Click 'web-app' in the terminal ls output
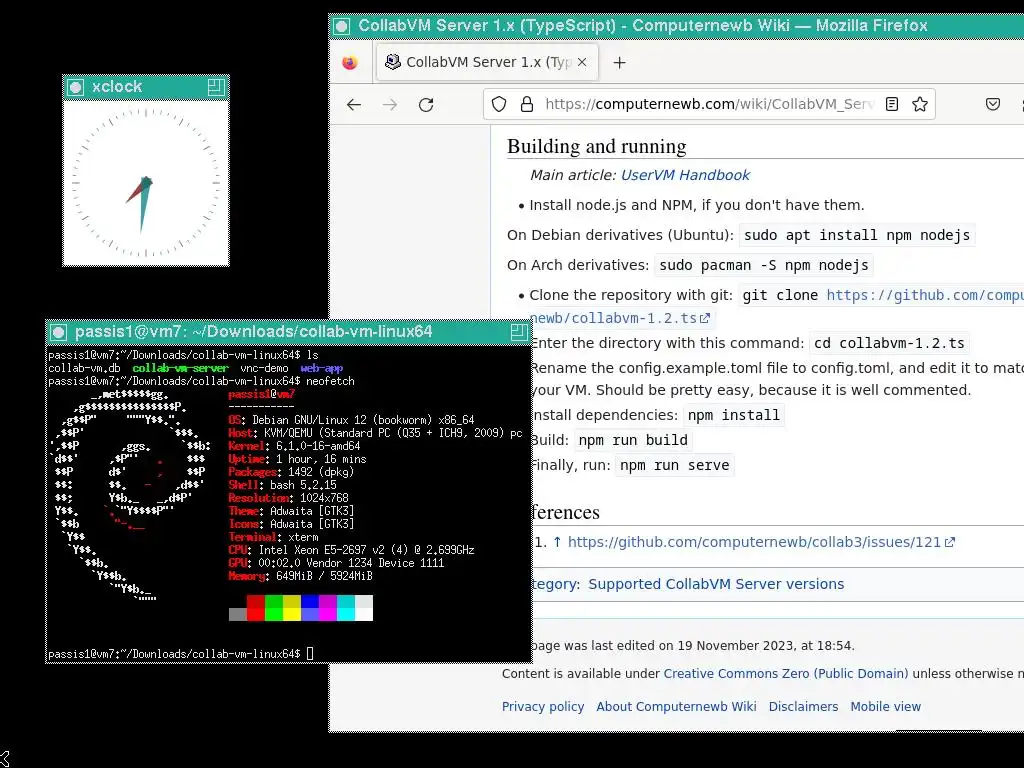Viewport: 1024px width, 768px height. point(321,368)
